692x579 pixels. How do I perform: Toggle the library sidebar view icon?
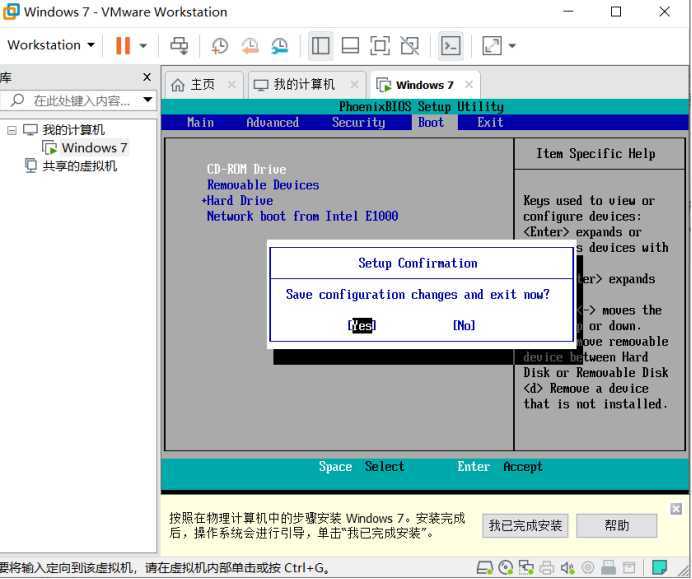[320, 45]
